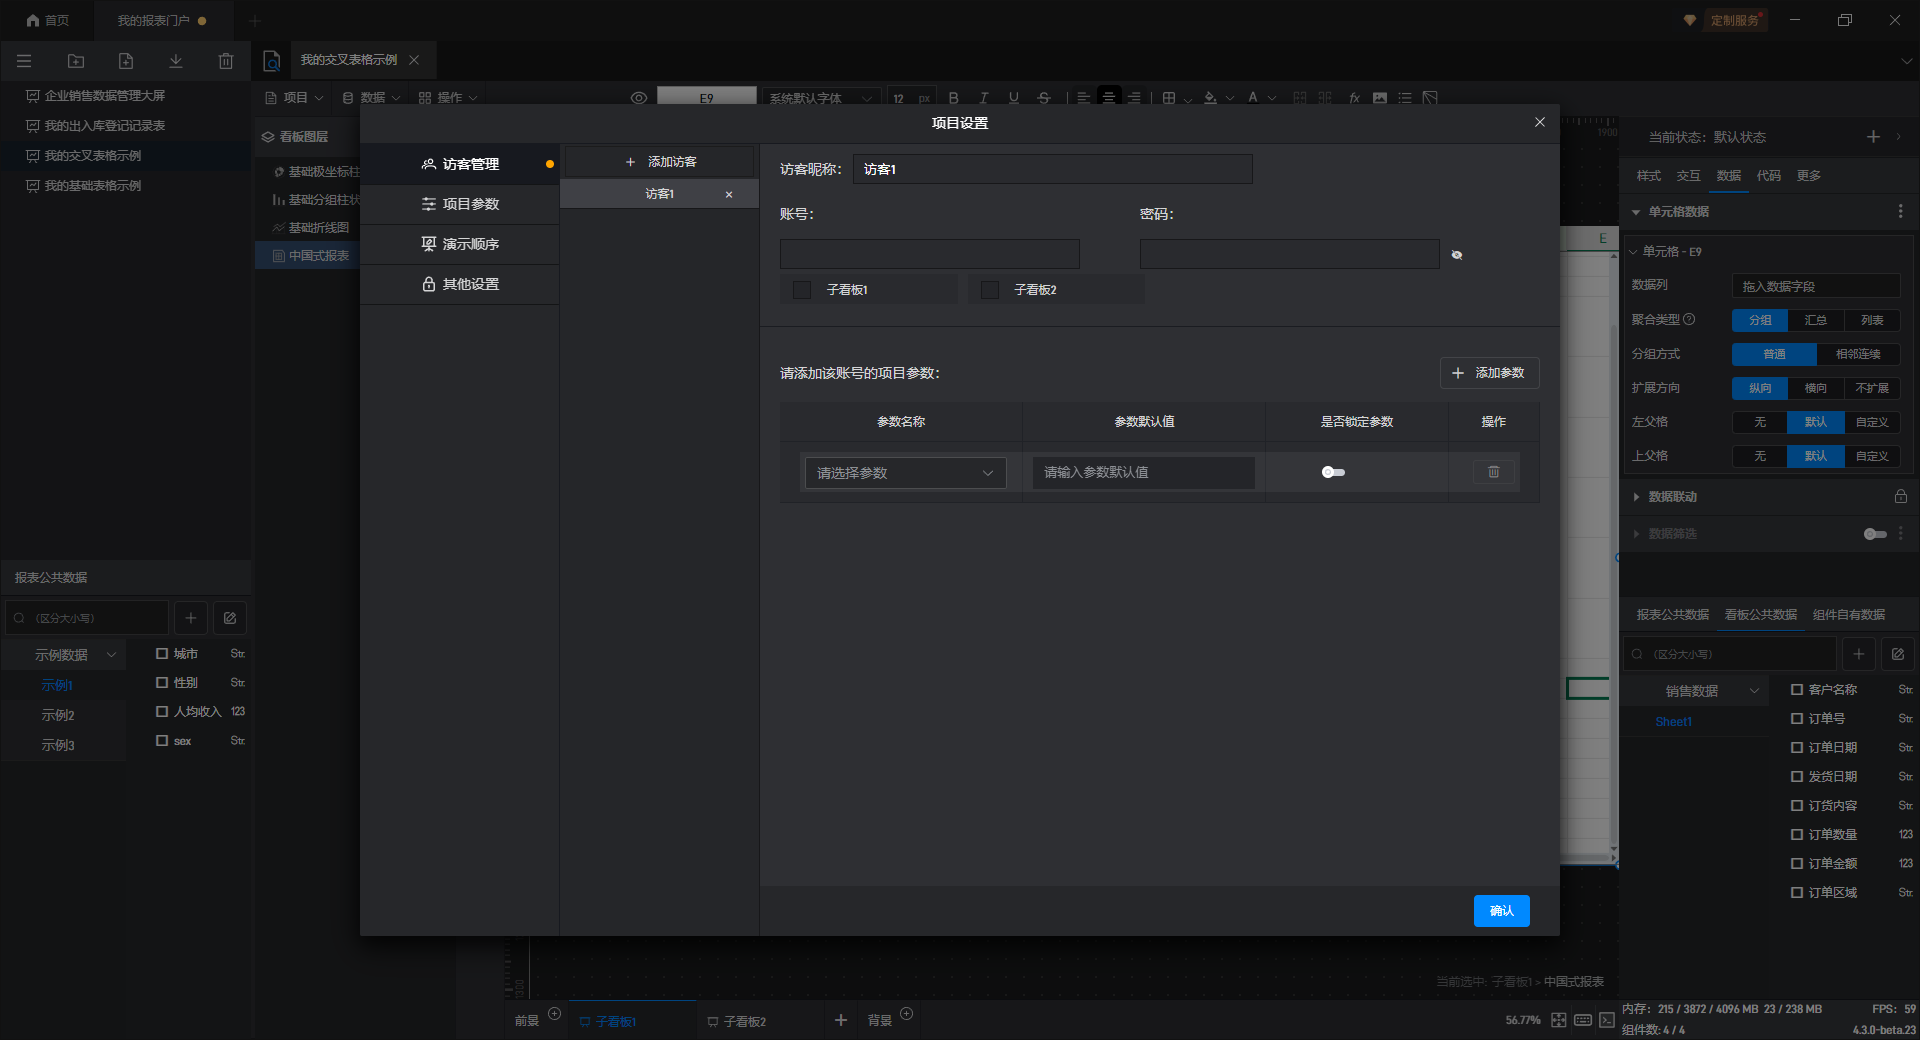Viewport: 1920px width, 1040px height.
Task: Click the download icon in sidebar toolbar
Action: pyautogui.click(x=176, y=61)
